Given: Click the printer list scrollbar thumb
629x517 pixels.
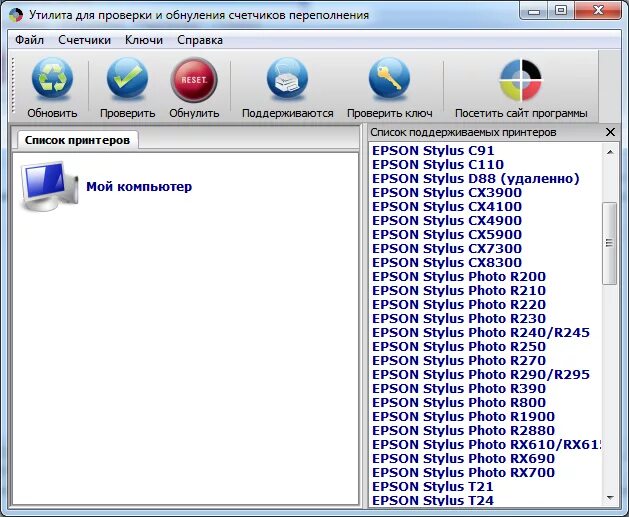Looking at the screenshot, I should 610,243.
